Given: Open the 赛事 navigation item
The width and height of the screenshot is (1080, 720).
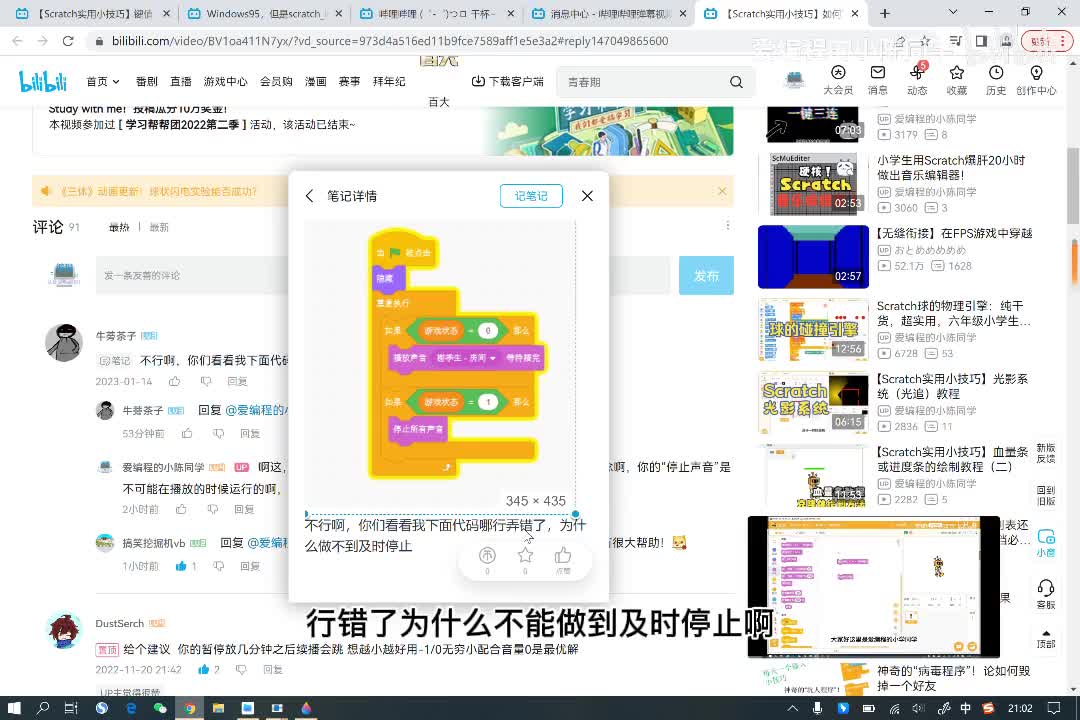Looking at the screenshot, I should click(x=349, y=81).
